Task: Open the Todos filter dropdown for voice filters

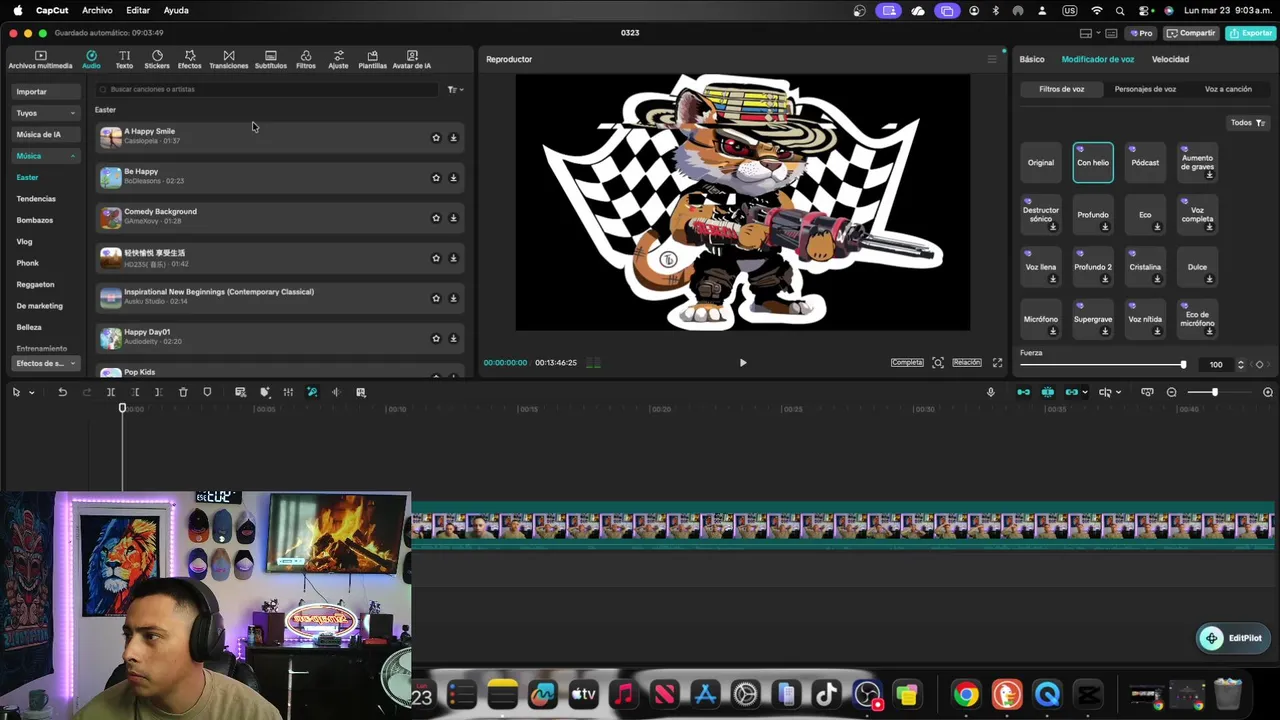Action: click(x=1248, y=123)
